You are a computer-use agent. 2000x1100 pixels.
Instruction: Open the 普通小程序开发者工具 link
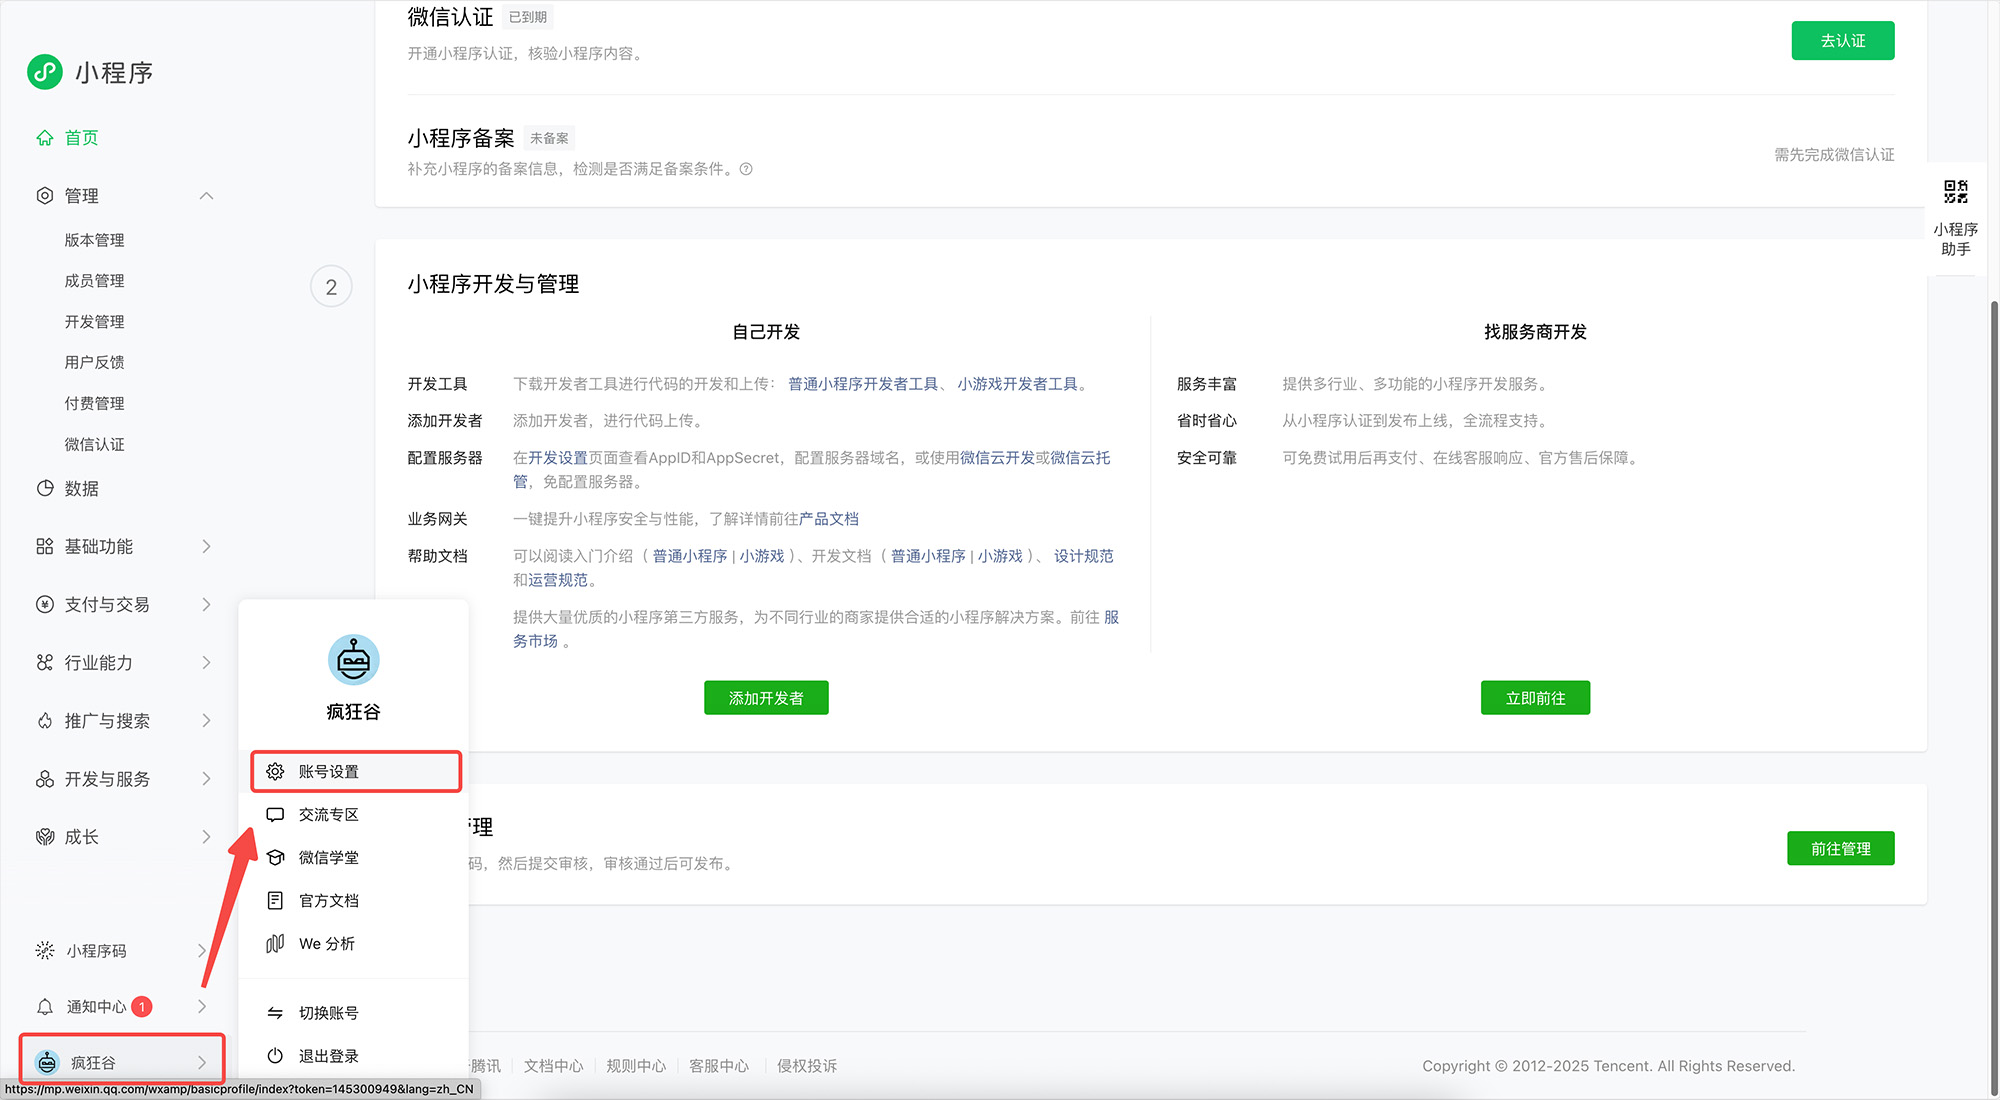click(863, 384)
